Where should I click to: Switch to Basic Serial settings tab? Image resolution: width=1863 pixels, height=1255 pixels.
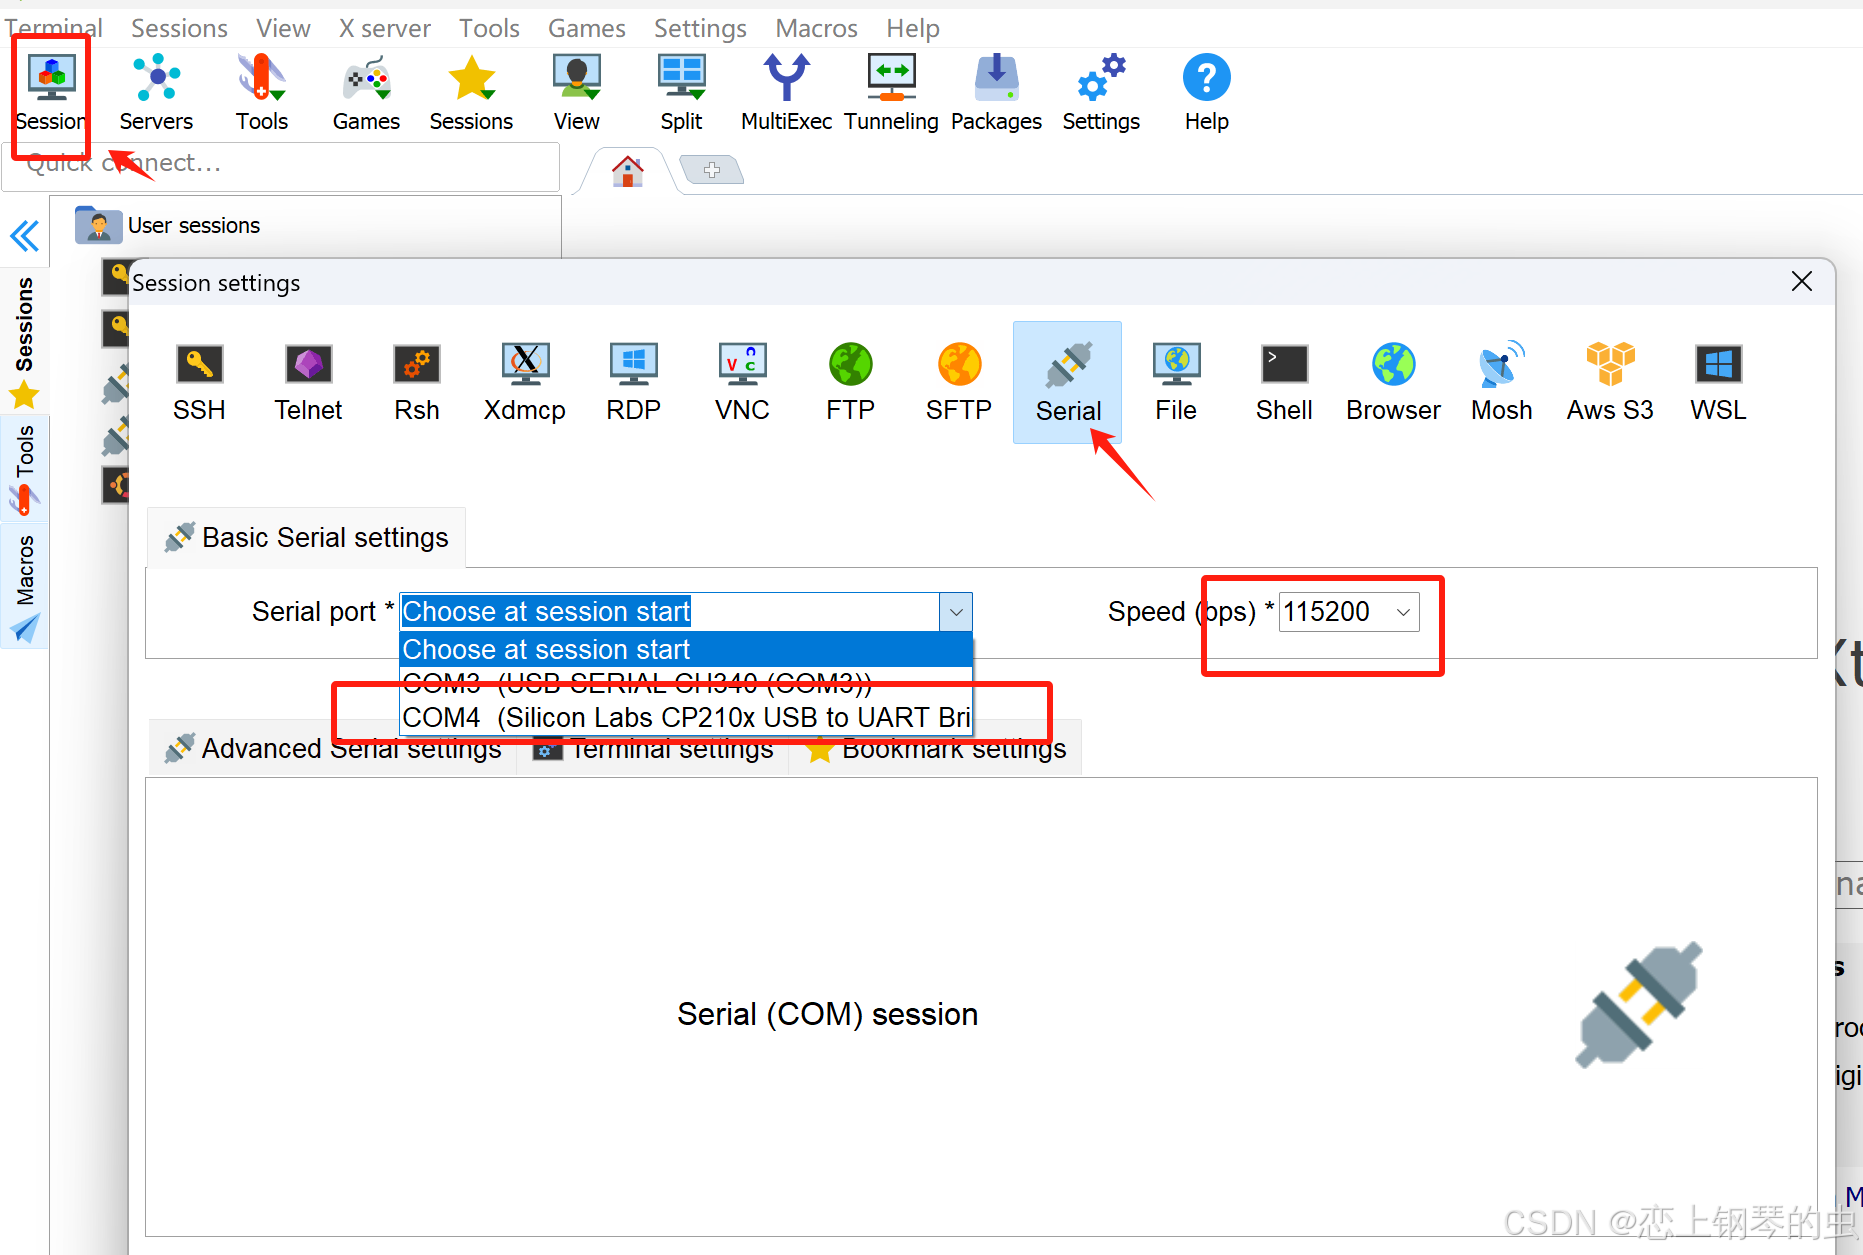(306, 538)
